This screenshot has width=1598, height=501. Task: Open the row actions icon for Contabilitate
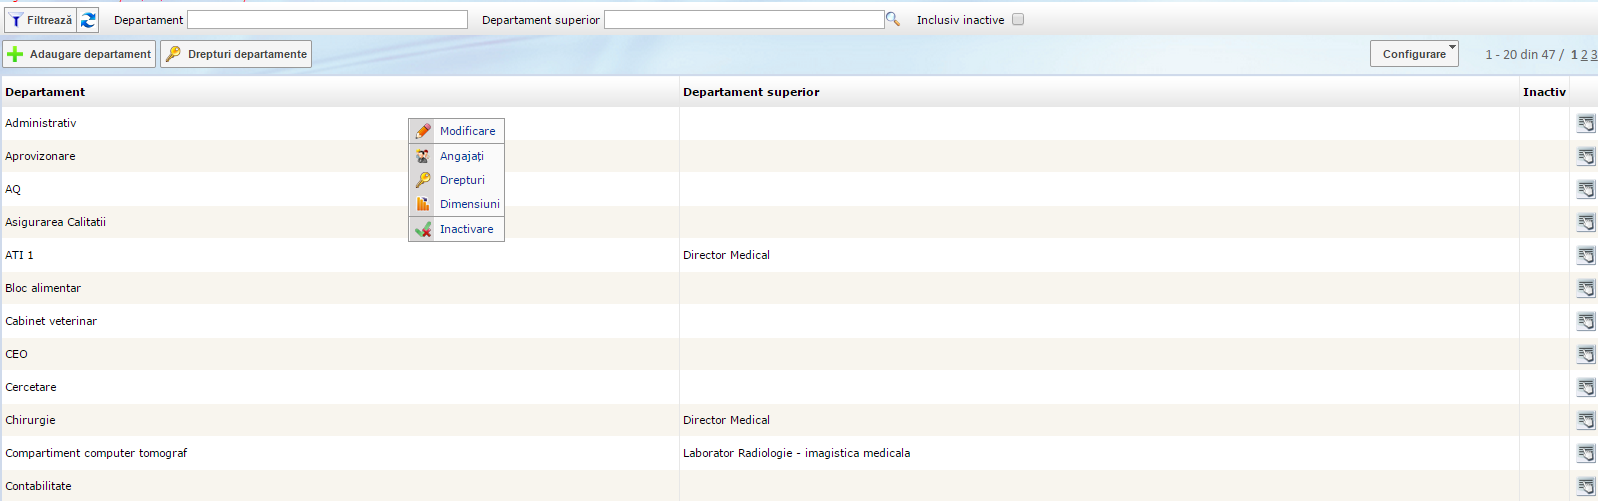tap(1586, 487)
